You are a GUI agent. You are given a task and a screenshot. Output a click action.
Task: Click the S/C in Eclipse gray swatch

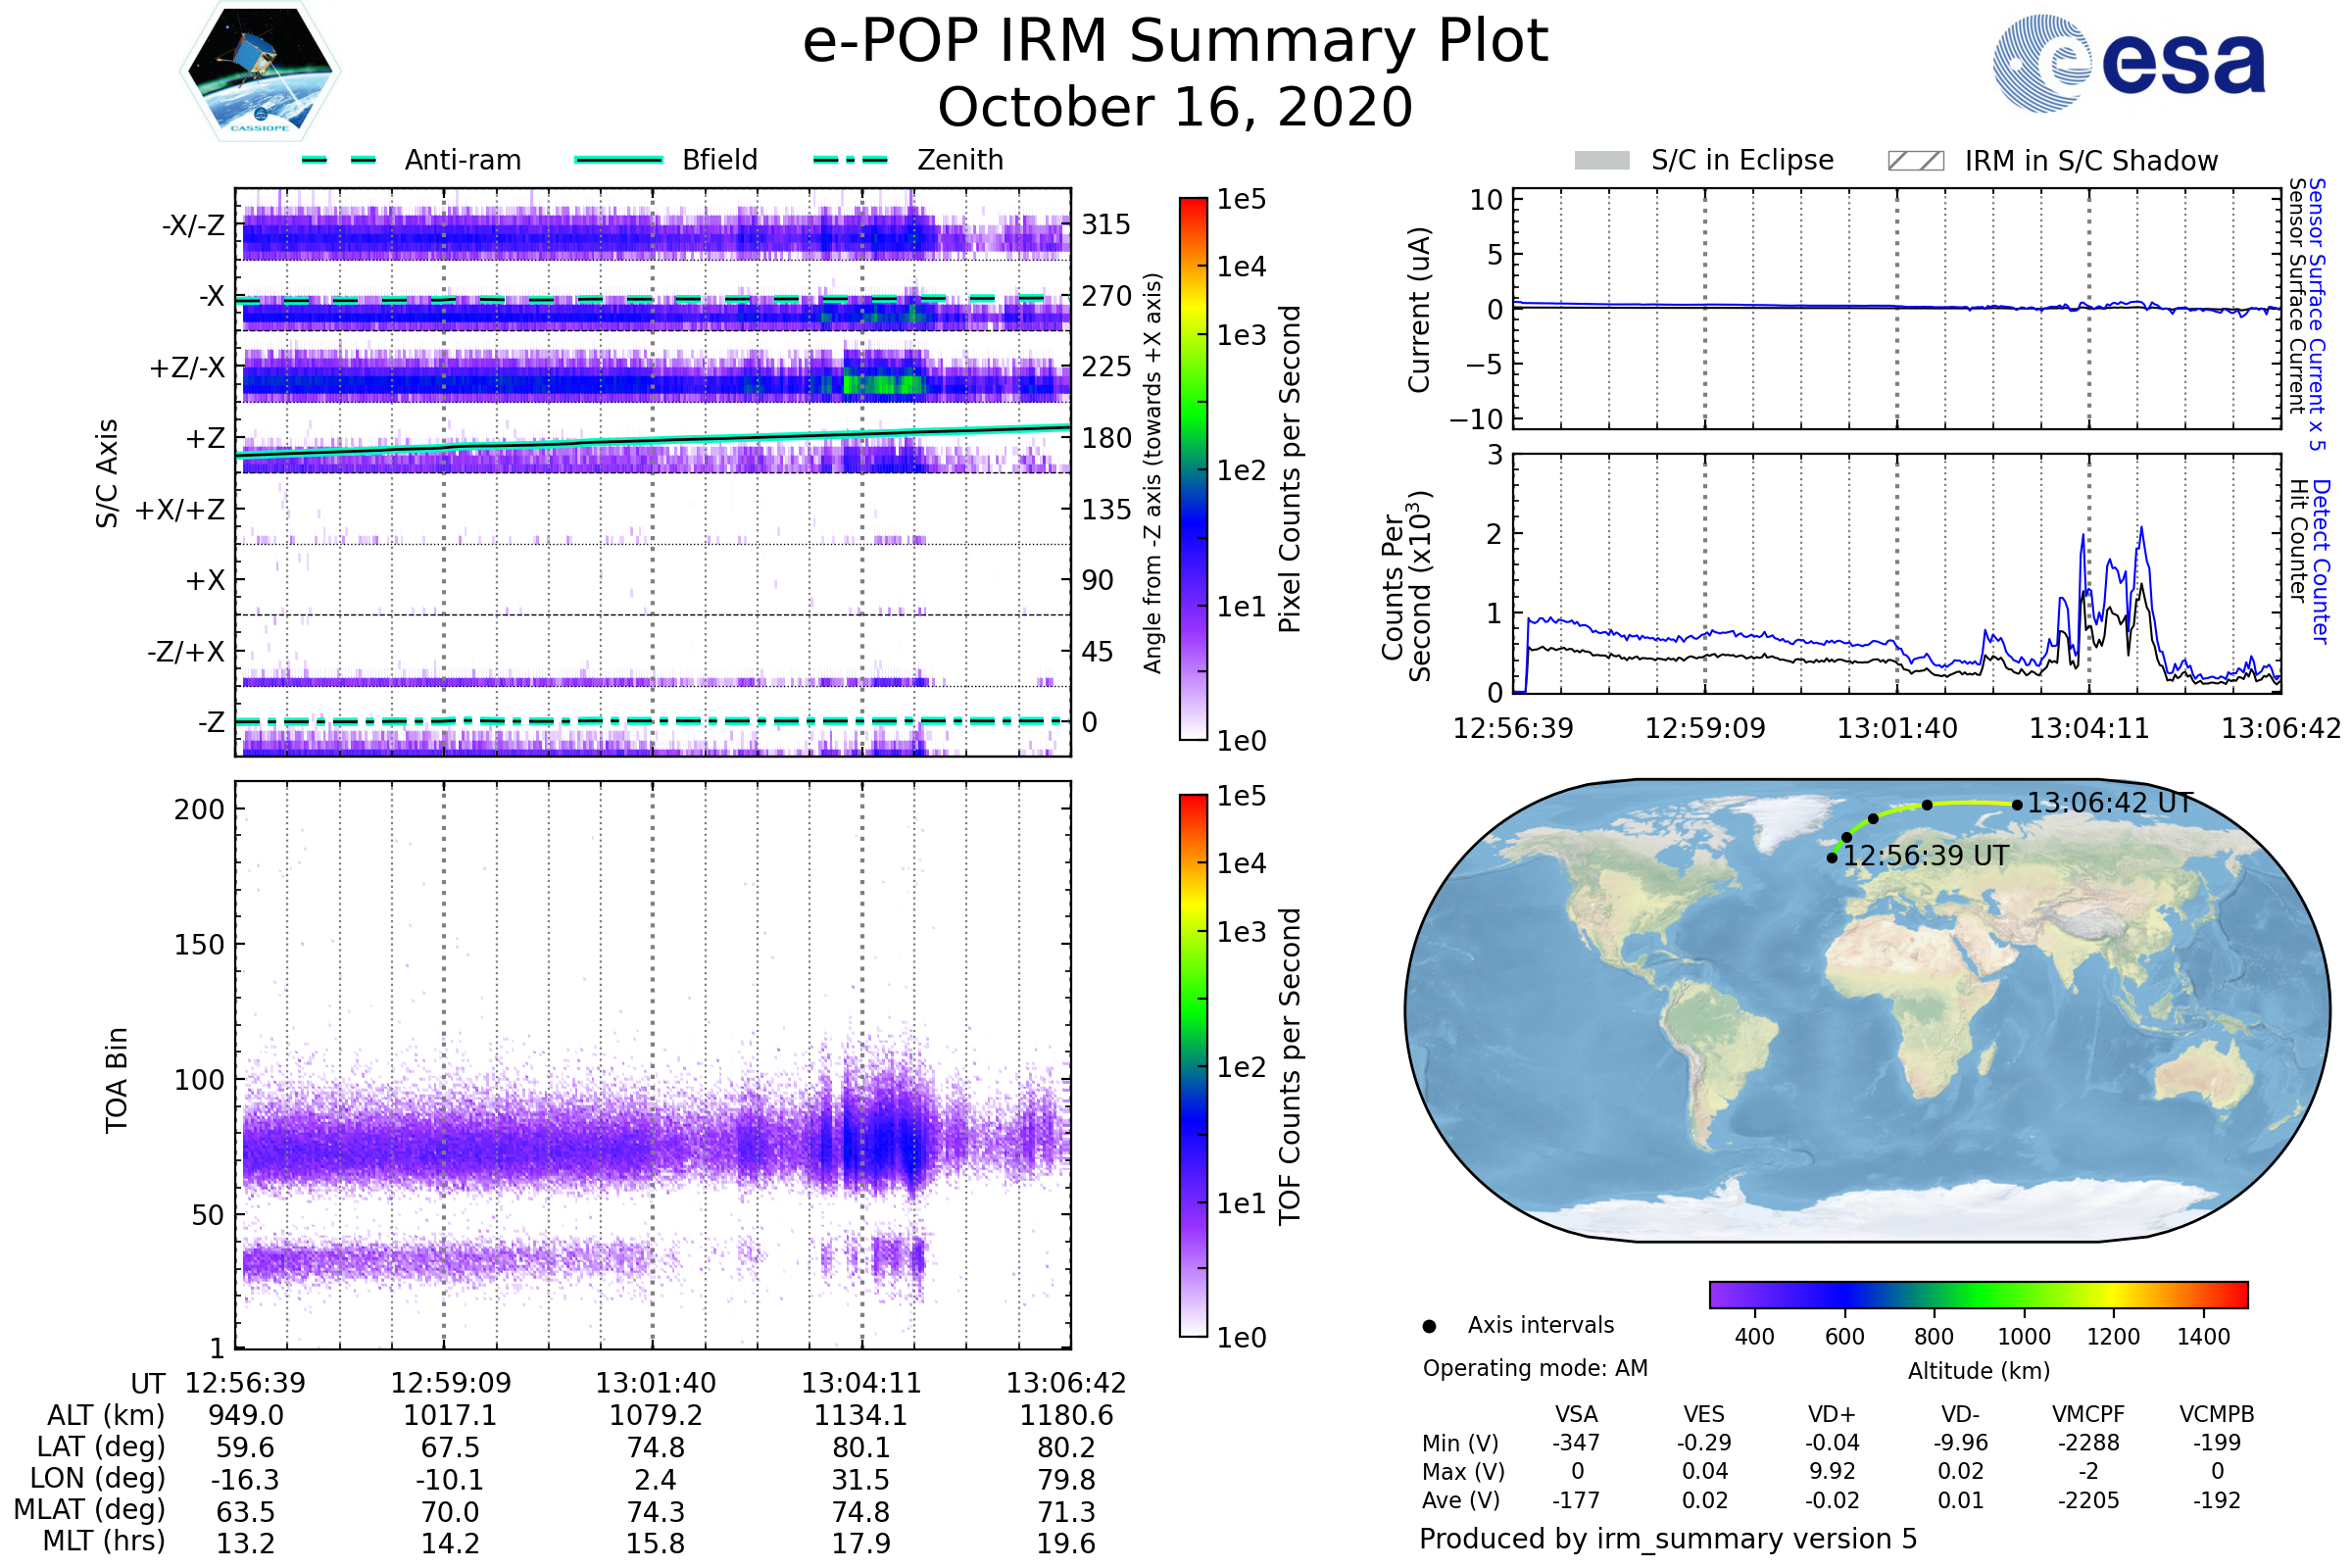click(1601, 161)
